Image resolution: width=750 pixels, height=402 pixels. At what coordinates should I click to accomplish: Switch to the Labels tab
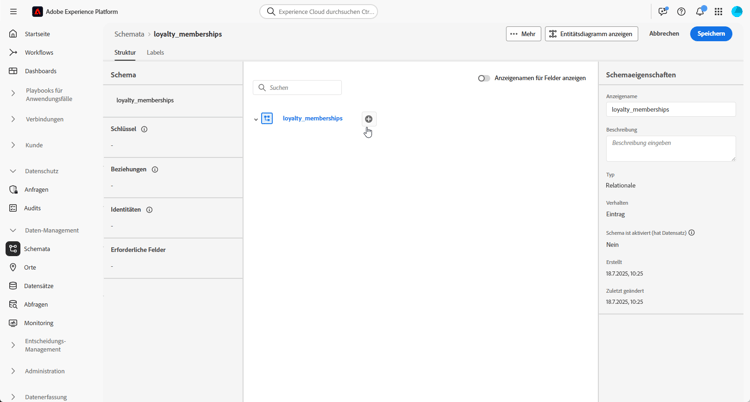tap(155, 52)
